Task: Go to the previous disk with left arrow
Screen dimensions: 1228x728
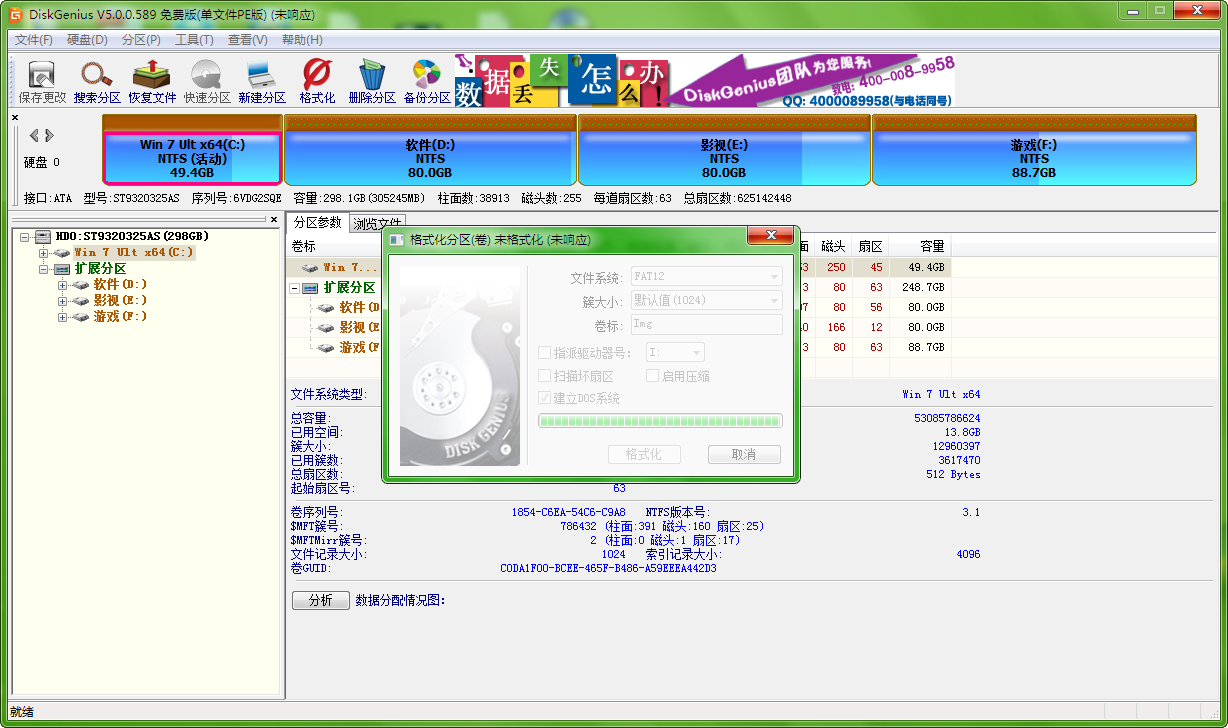Action: pyautogui.click(x=34, y=135)
